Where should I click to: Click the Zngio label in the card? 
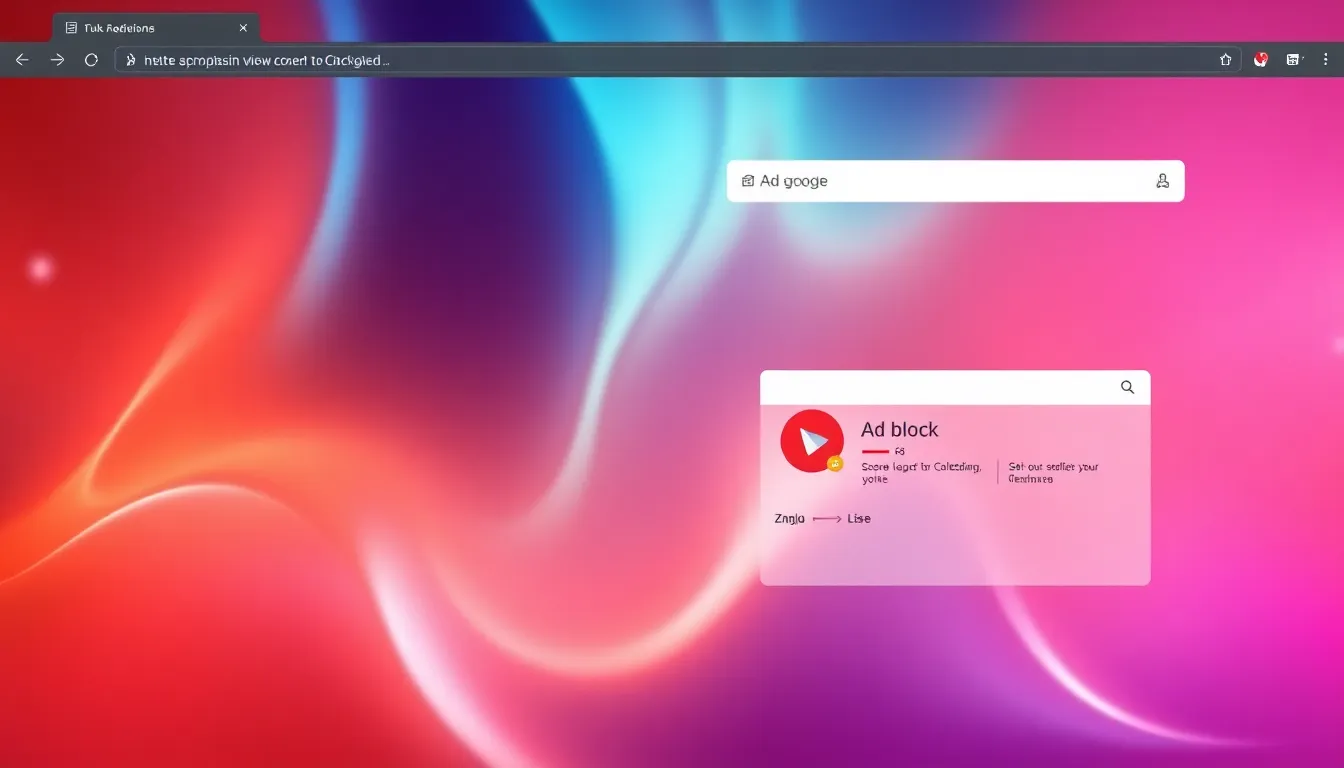pos(789,518)
